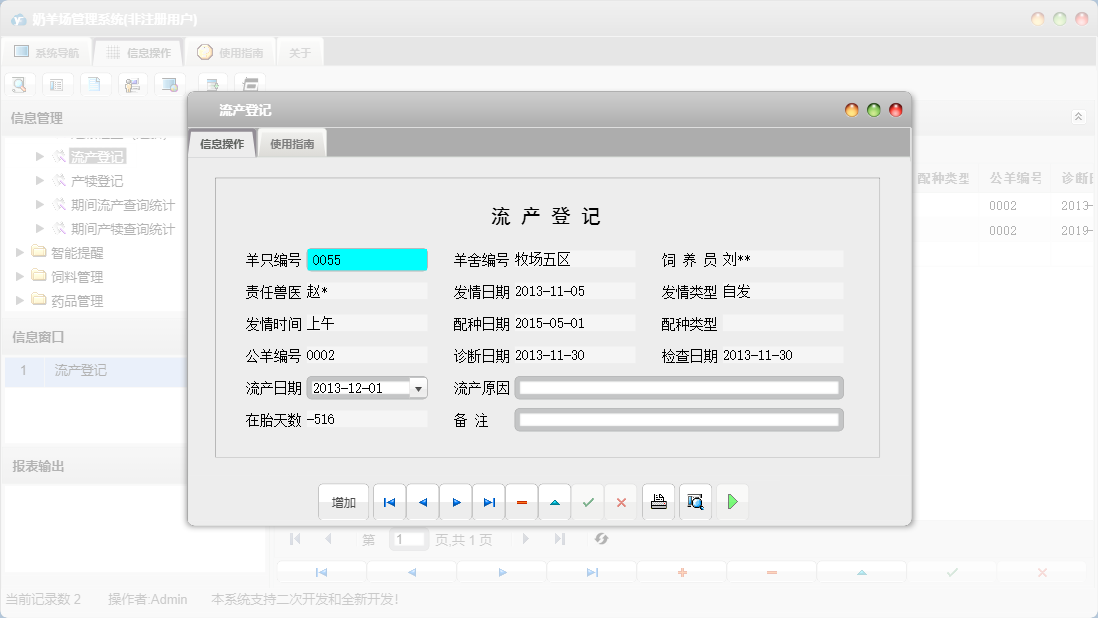This screenshot has width=1098, height=618.
Task: Expand the 饲料管理 folder arrow
Action: point(20,276)
